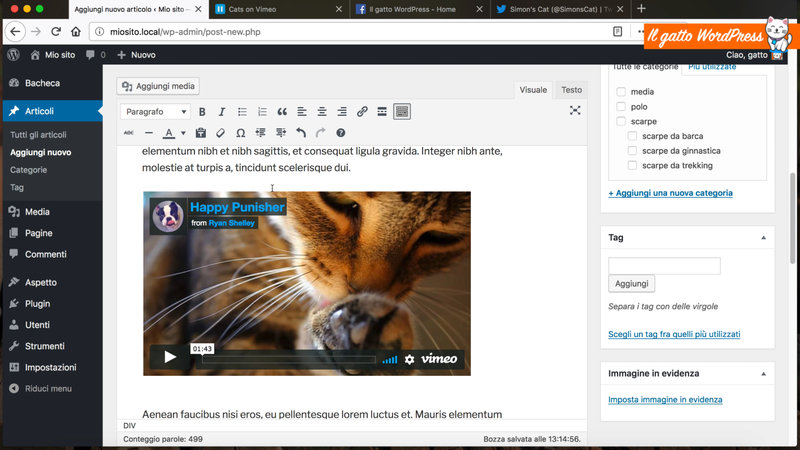Insert special character omega icon

tap(240, 133)
